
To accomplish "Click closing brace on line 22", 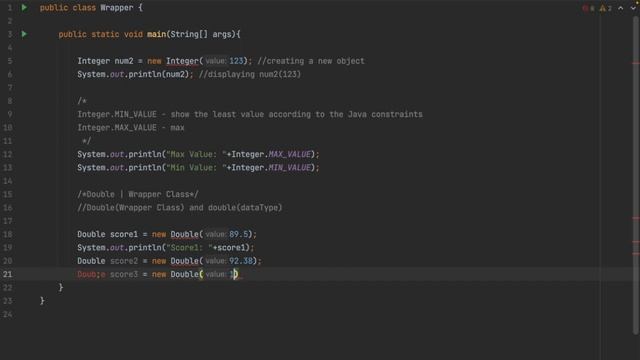I will coord(61,287).
